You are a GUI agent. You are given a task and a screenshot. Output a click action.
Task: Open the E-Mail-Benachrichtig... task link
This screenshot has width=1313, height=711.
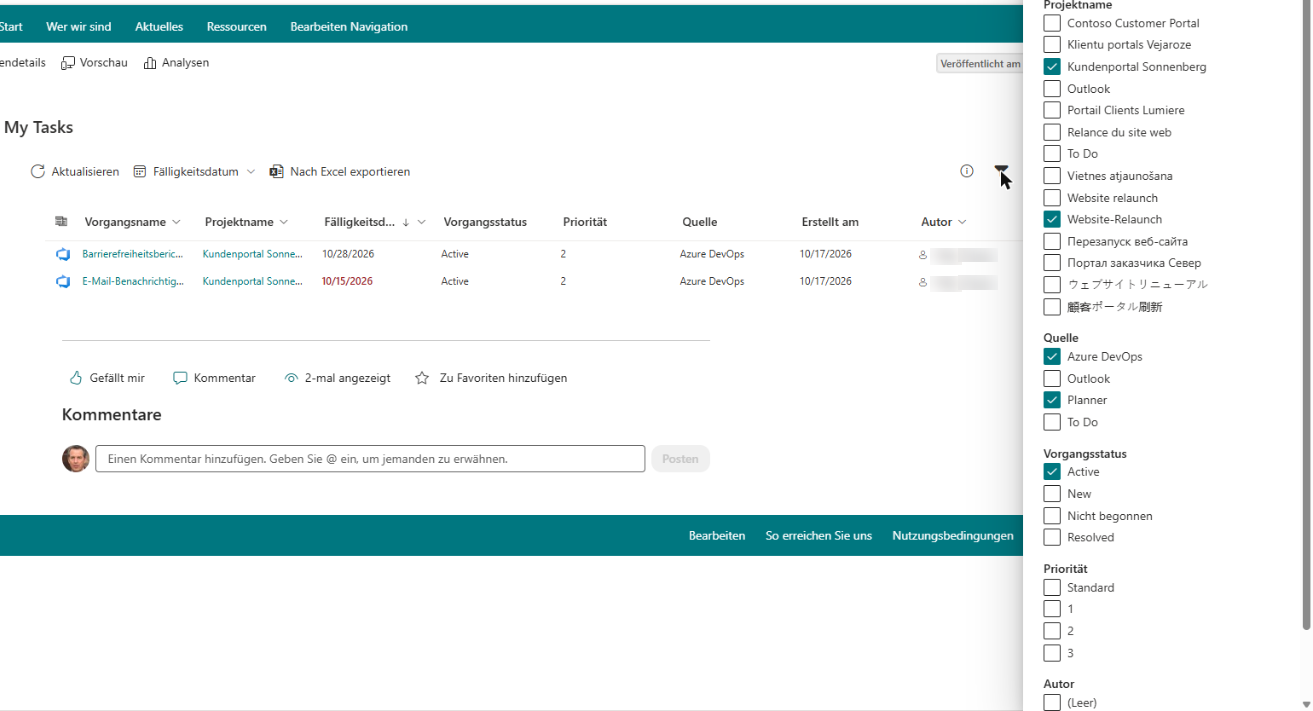(x=133, y=282)
